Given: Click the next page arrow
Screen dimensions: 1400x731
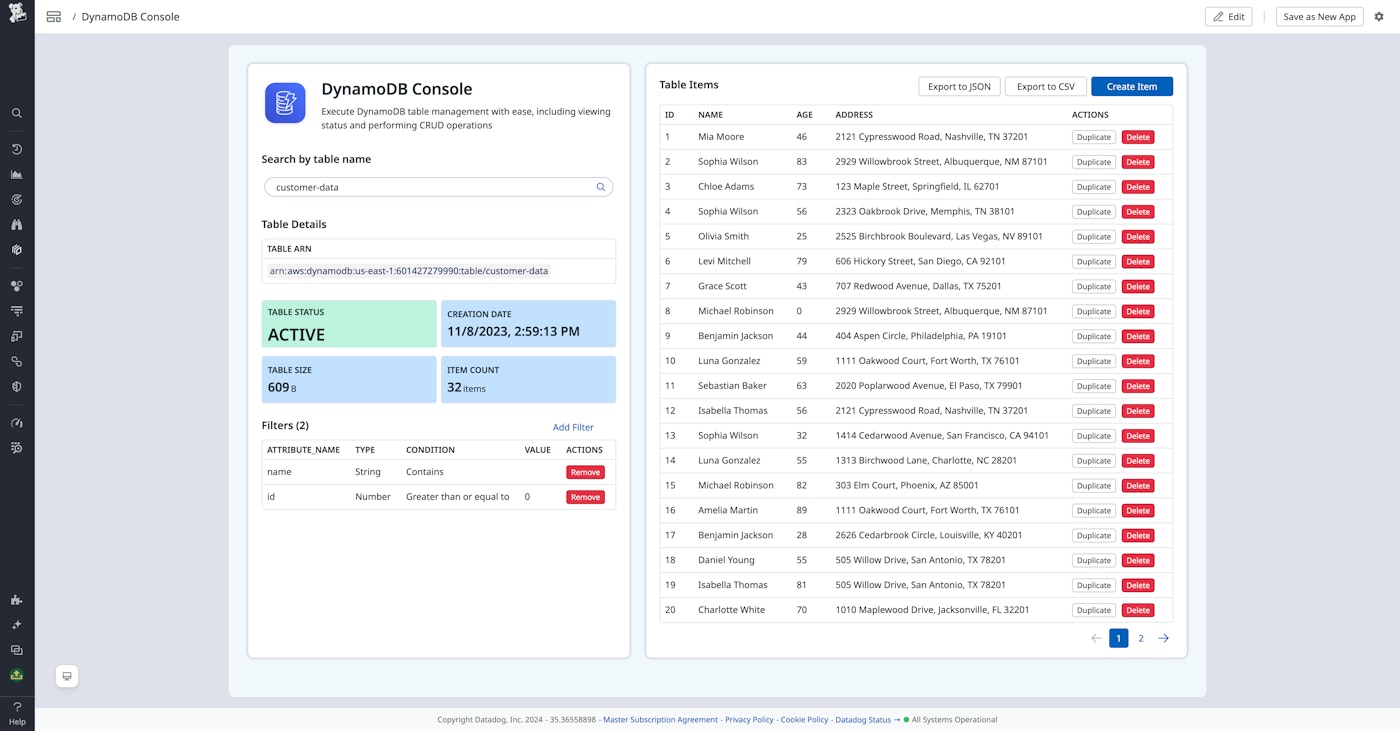Looking at the screenshot, I should tap(1163, 638).
